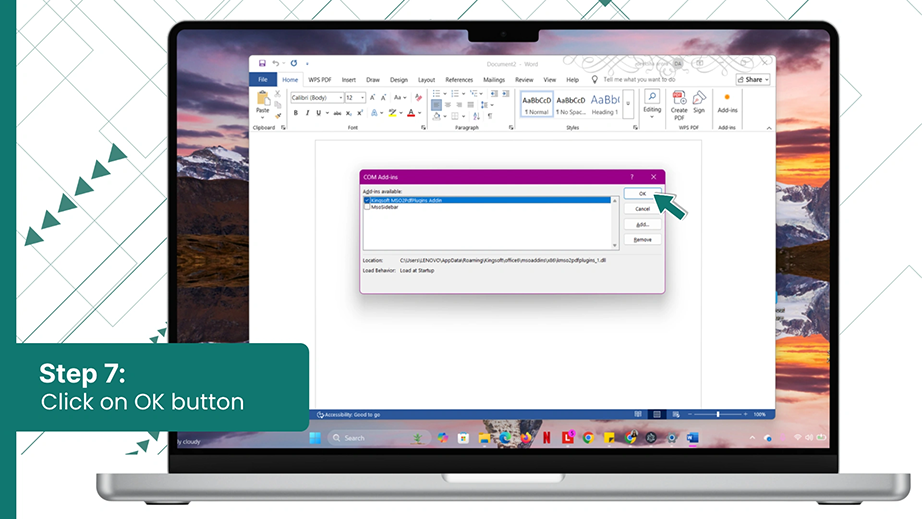Open the font size 12 dropdown

[x=362, y=98]
